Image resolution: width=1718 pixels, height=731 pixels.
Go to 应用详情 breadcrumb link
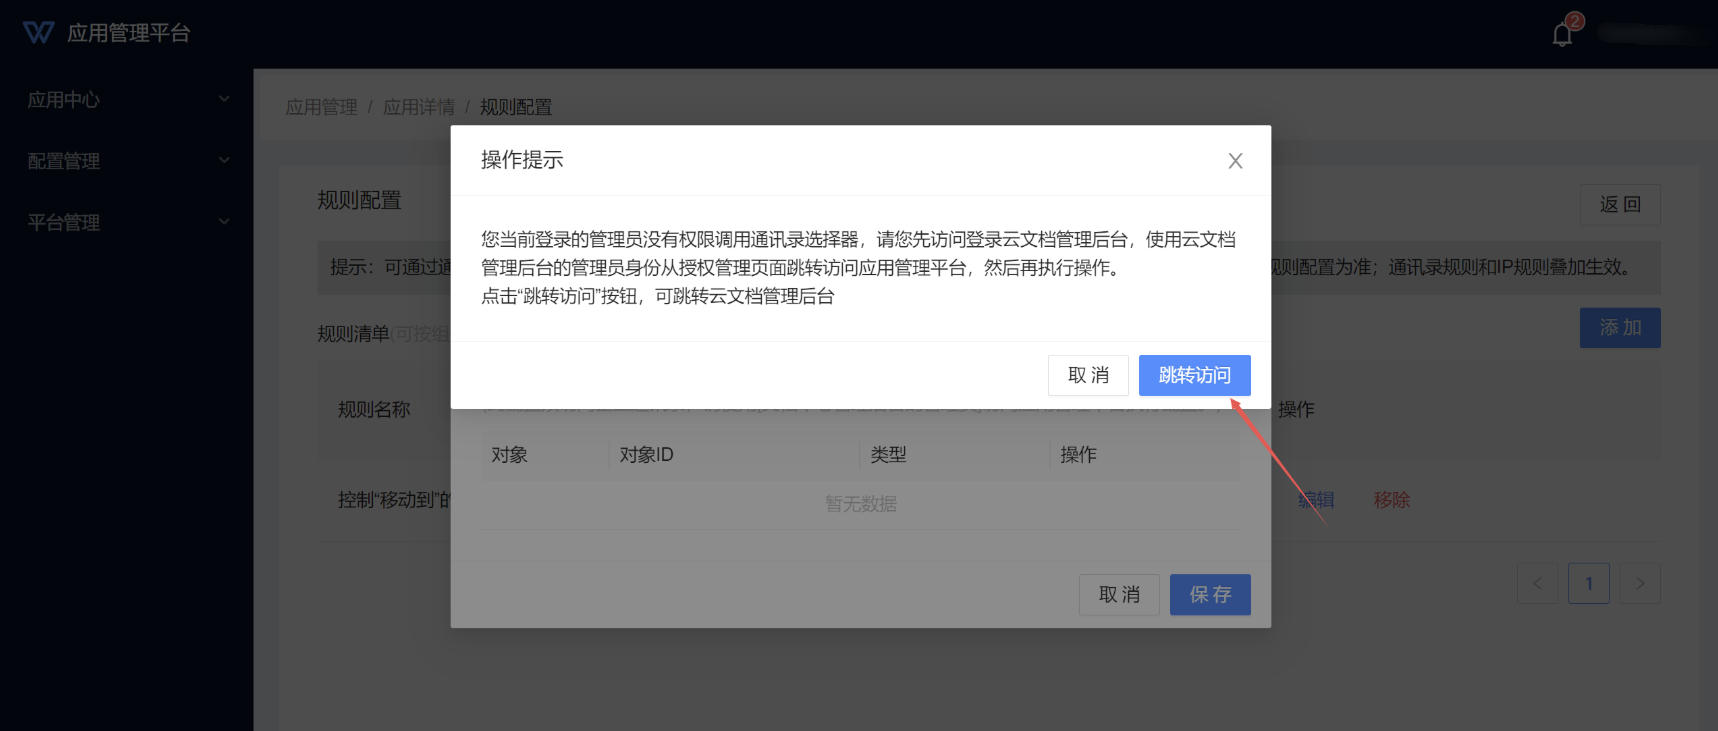pyautogui.click(x=418, y=107)
